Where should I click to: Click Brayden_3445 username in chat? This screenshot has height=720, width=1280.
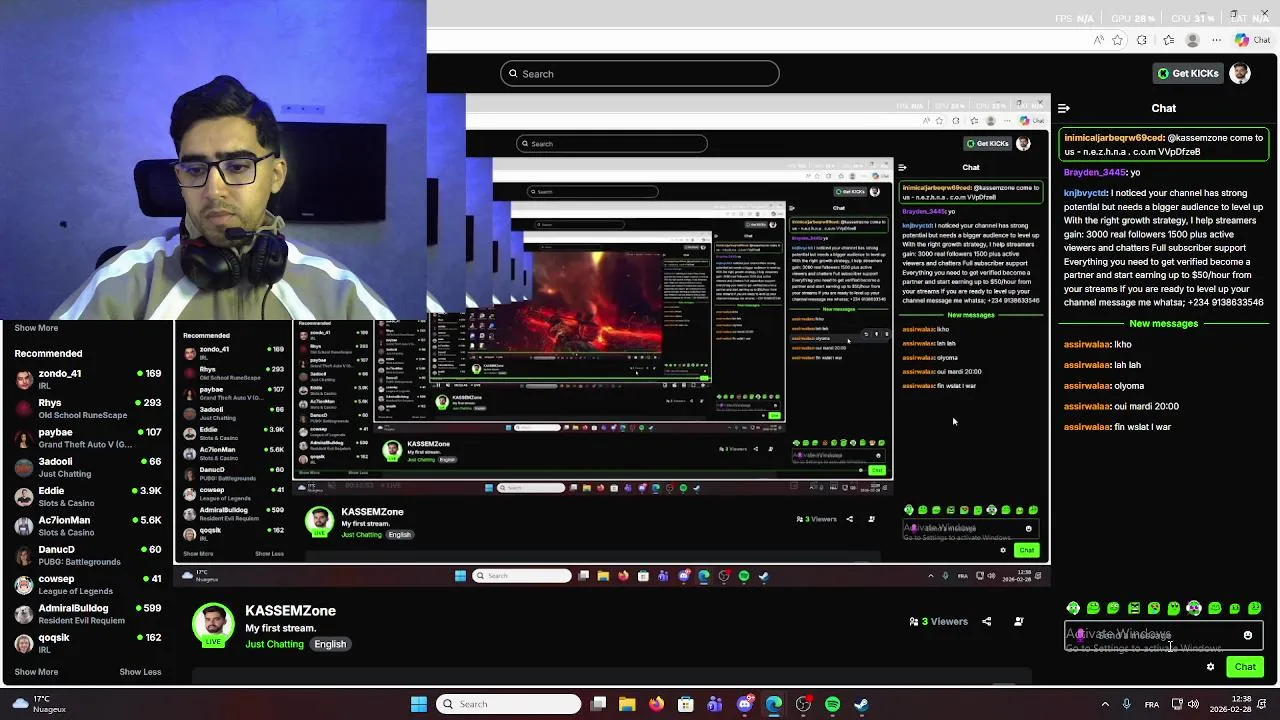(1095, 172)
